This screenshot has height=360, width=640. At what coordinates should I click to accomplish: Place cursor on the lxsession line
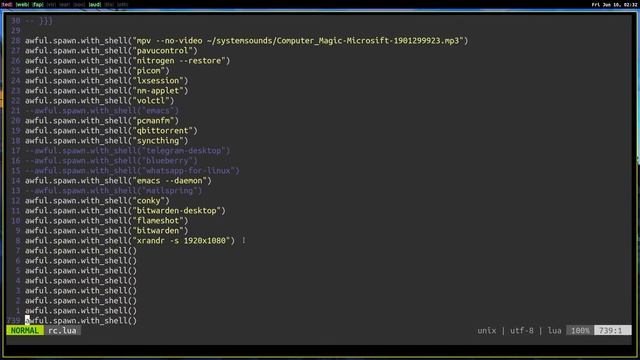(107, 81)
